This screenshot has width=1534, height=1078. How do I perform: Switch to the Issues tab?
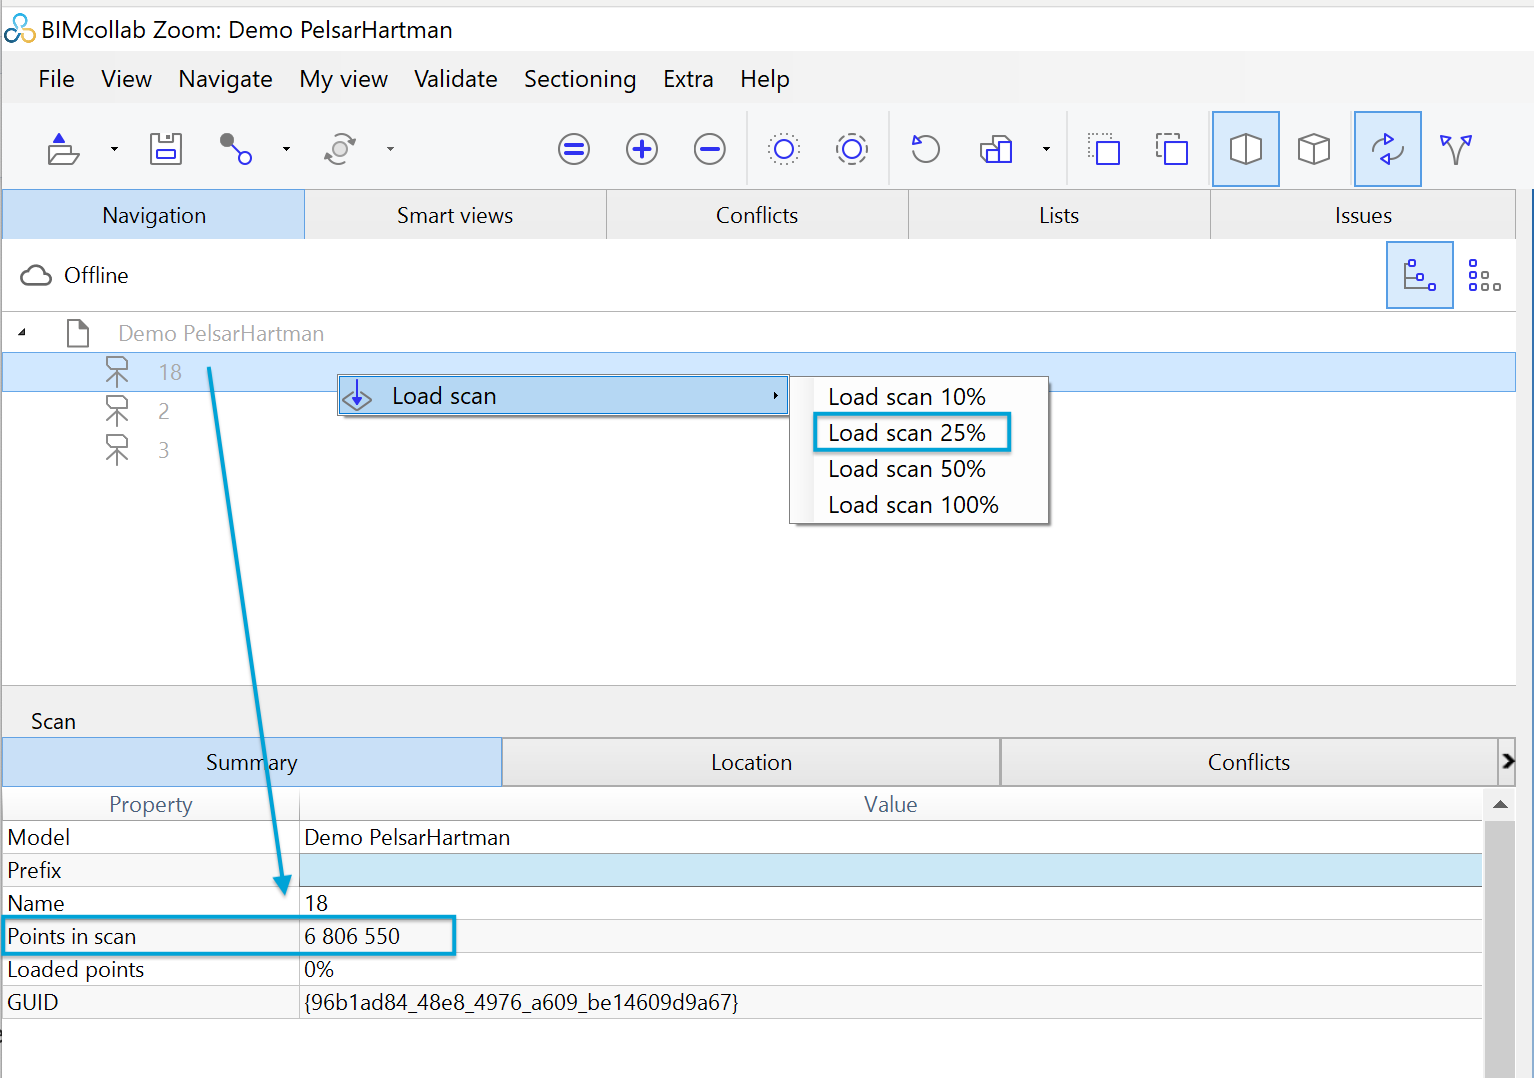point(1363,215)
